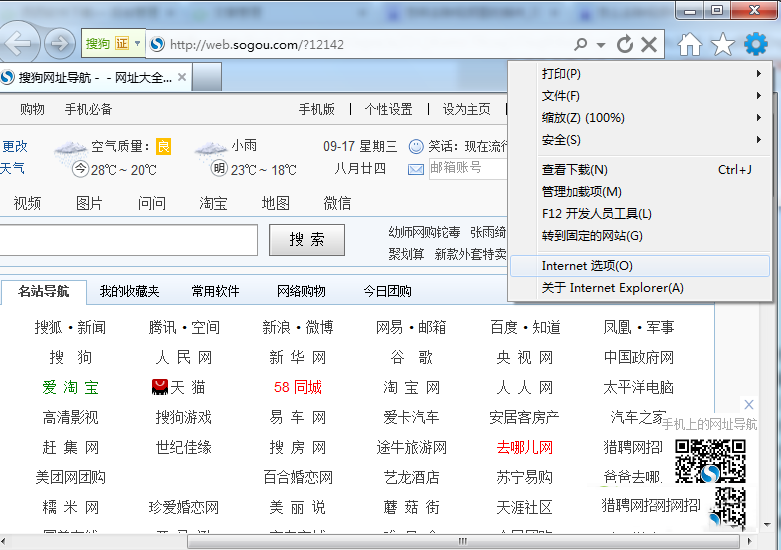Select the 地图 search category
The height and width of the screenshot is (550, 781).
[x=275, y=203]
